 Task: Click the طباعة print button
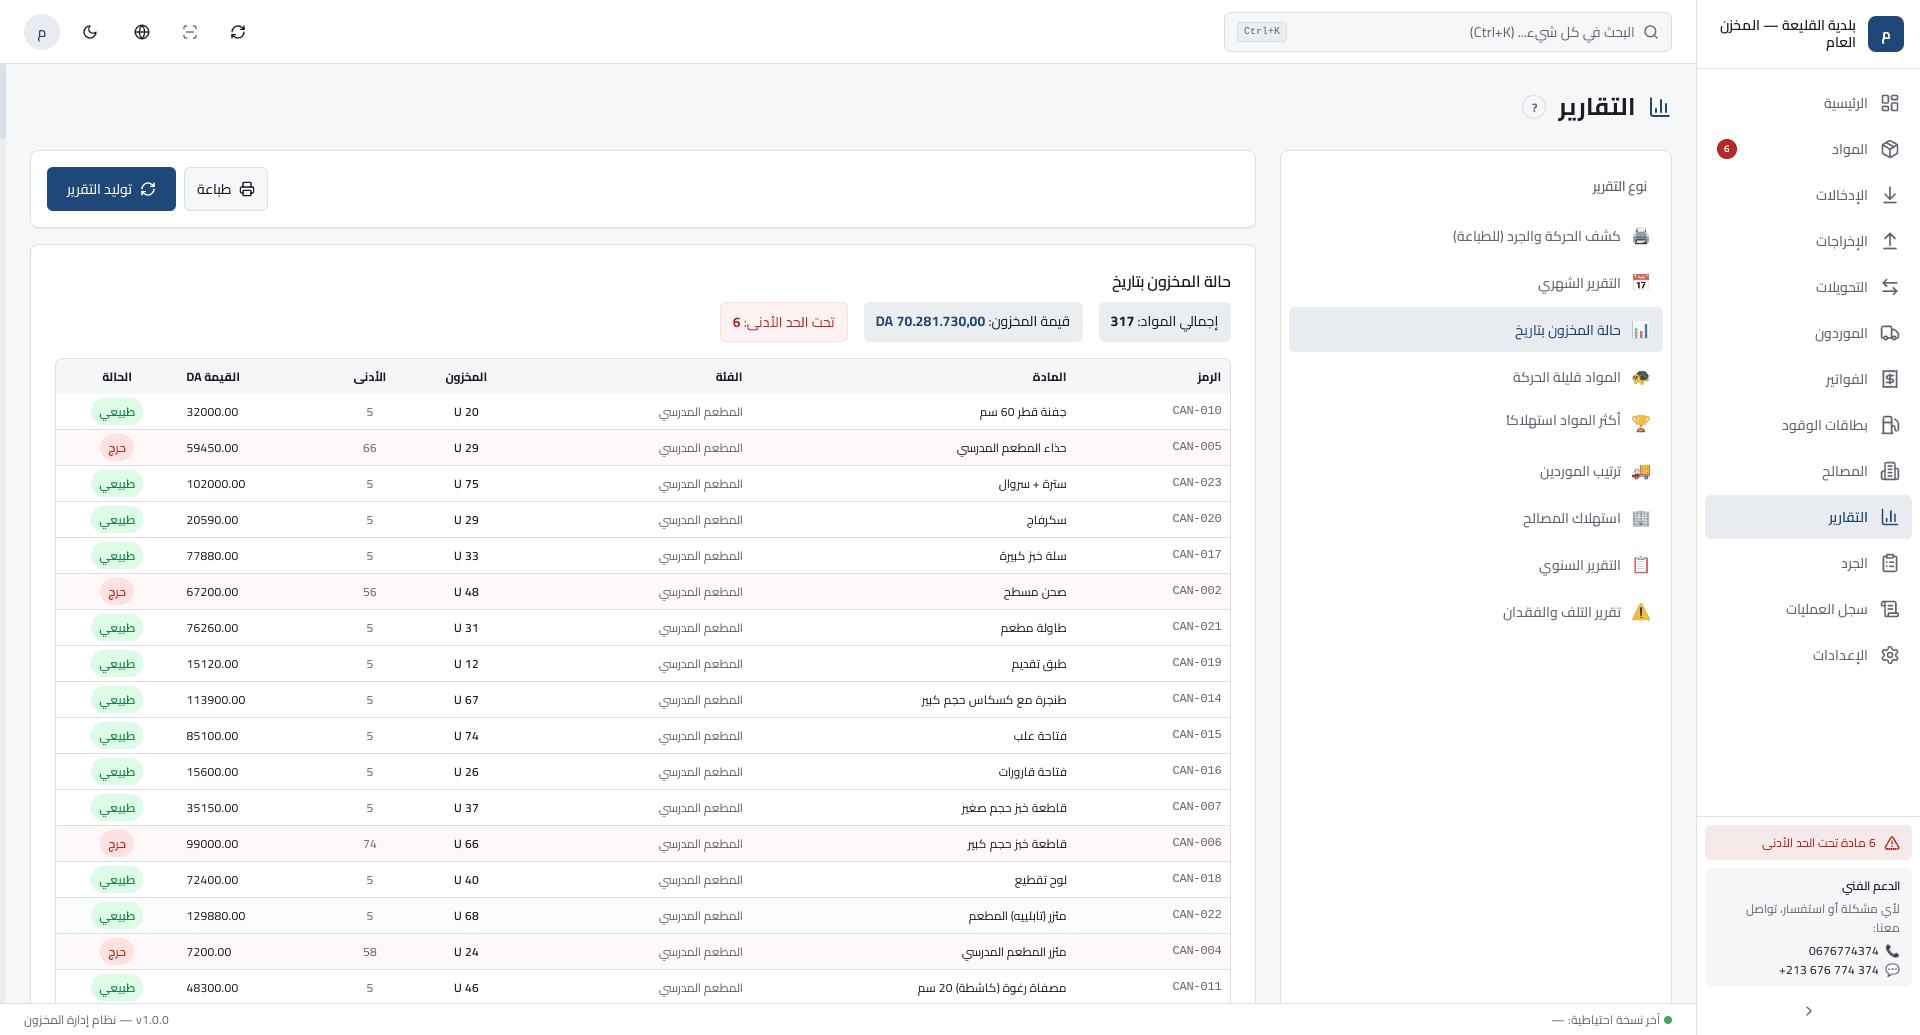[226, 189]
